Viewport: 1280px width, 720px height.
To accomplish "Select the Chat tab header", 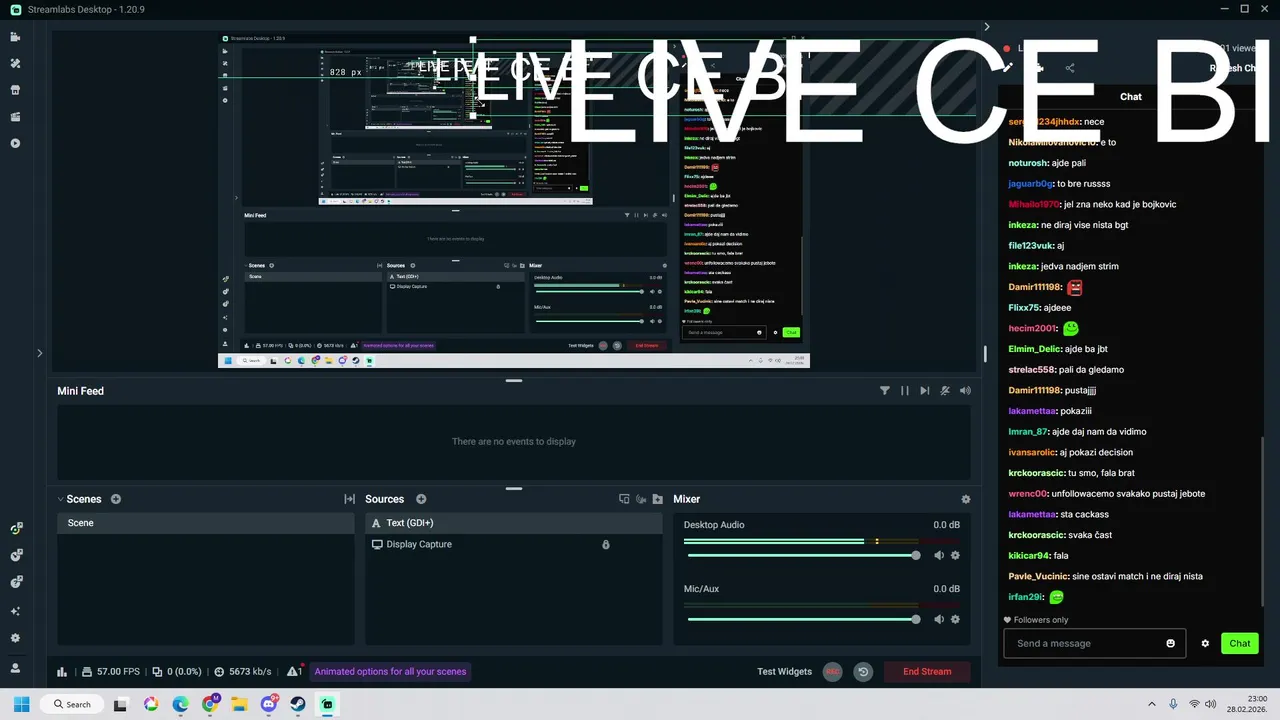I will click(1131, 97).
